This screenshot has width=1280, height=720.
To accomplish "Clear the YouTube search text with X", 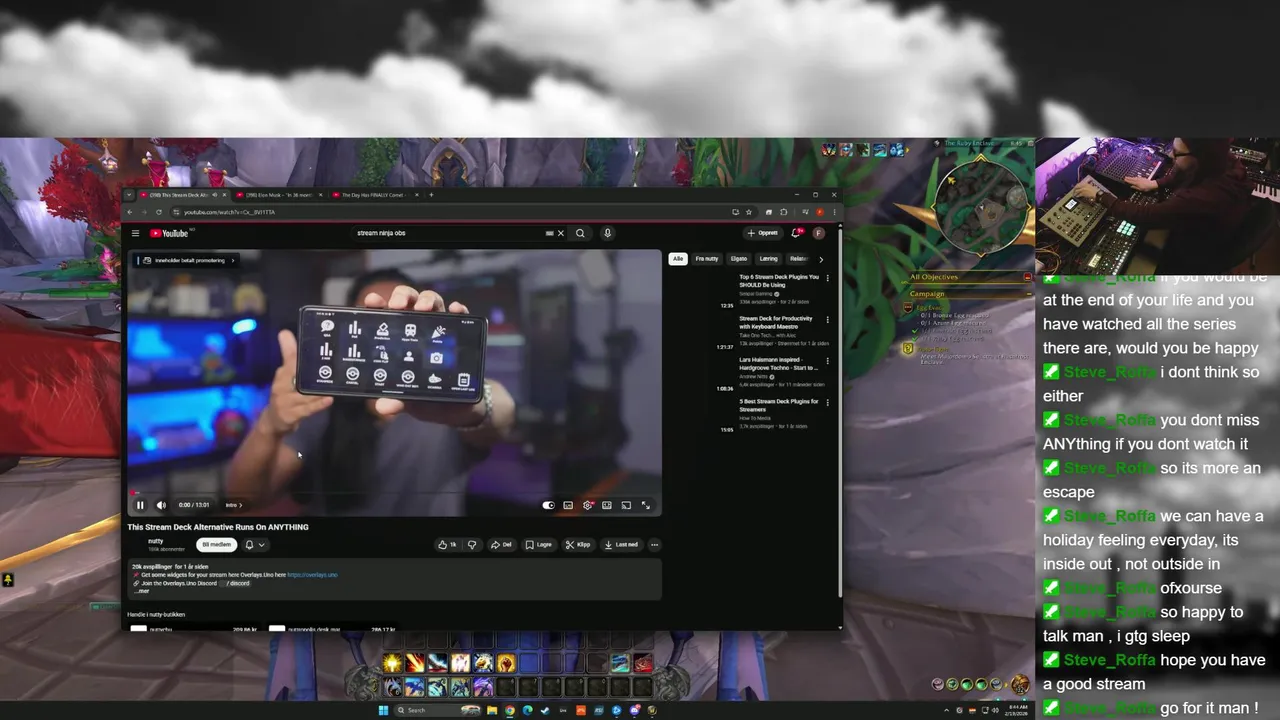I will (561, 233).
